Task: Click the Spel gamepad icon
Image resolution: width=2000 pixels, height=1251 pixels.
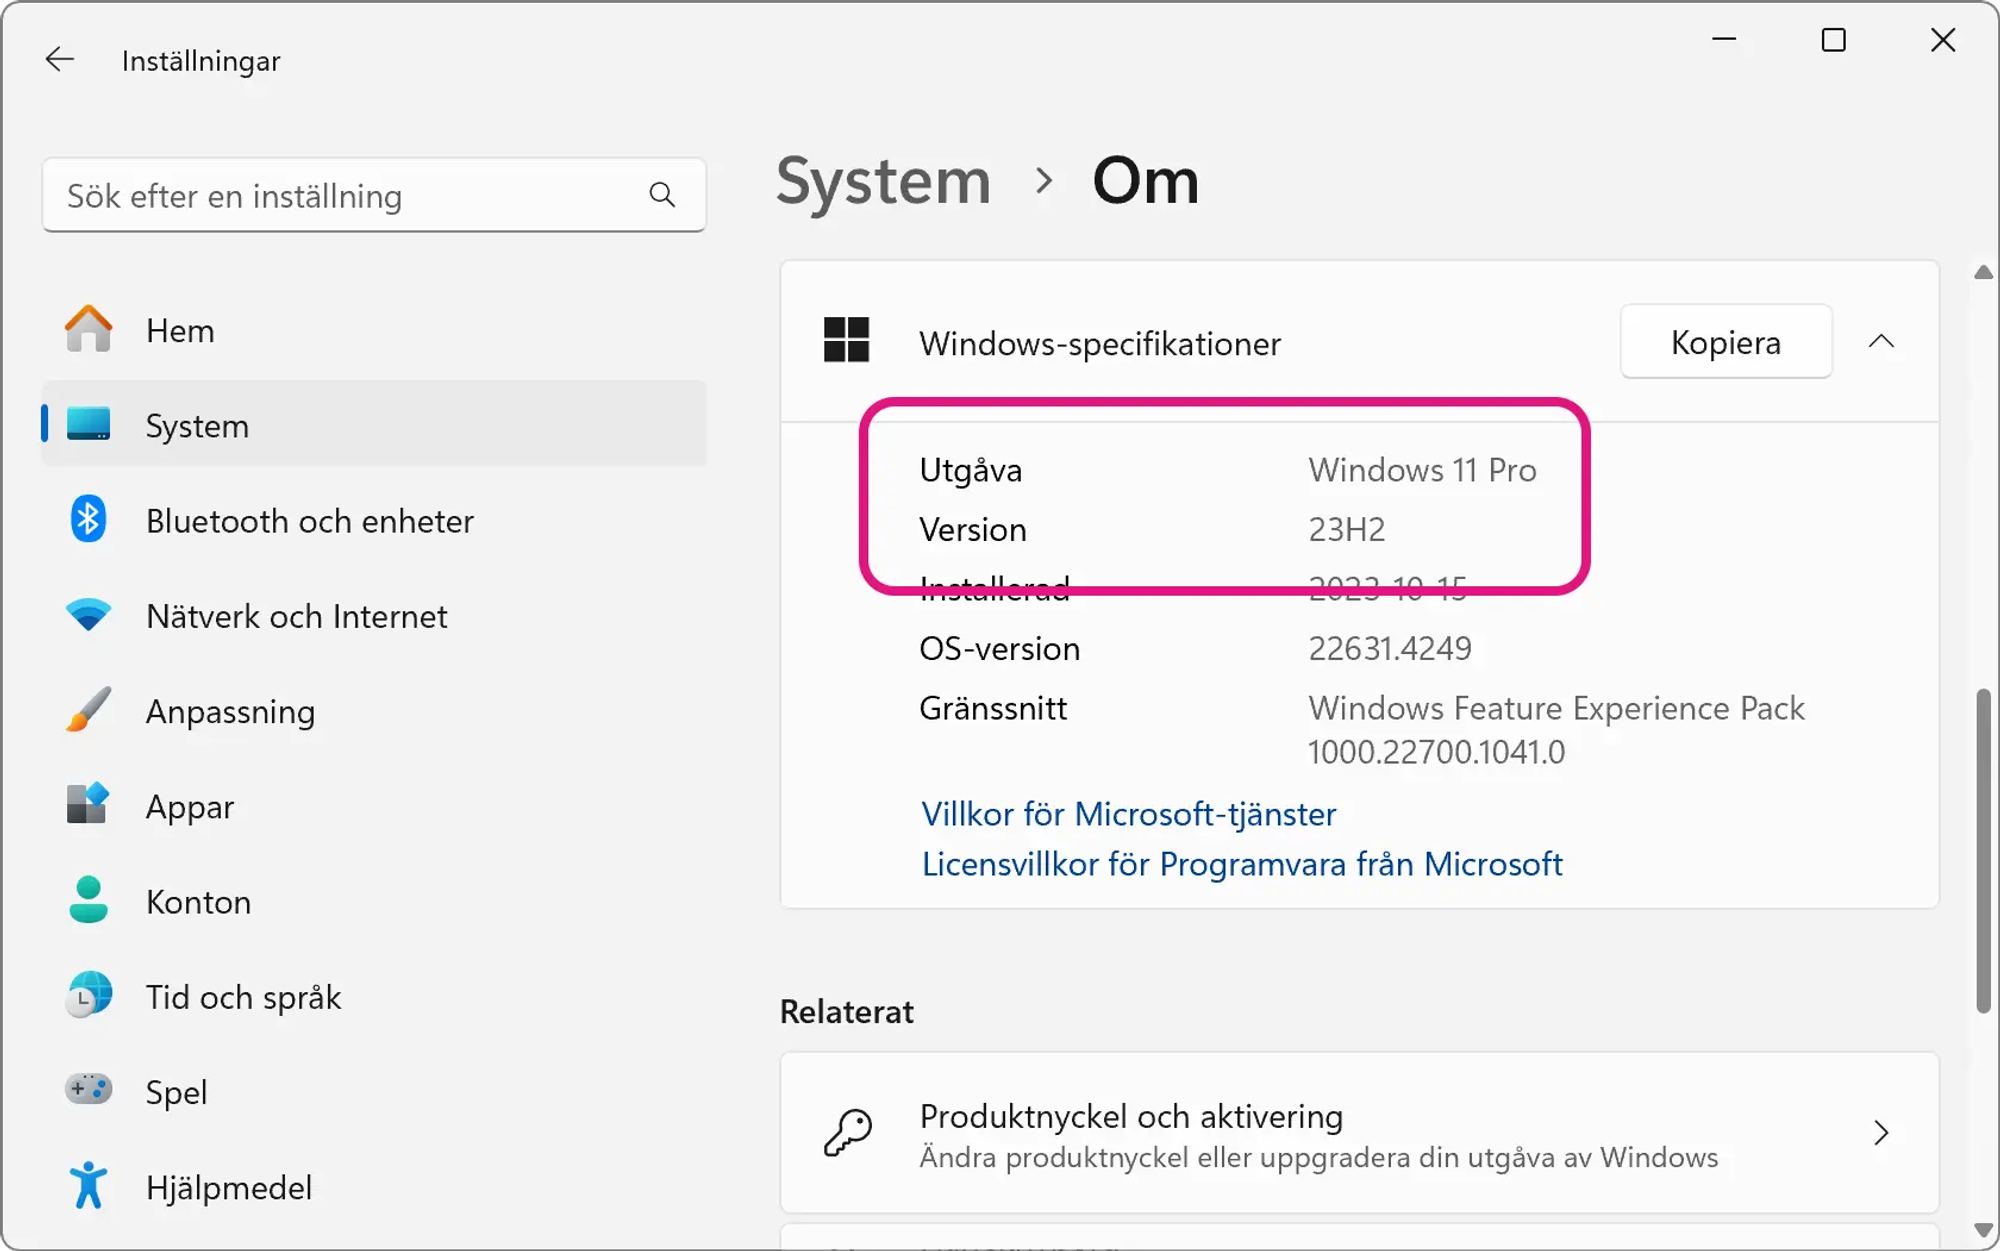Action: [x=89, y=1088]
